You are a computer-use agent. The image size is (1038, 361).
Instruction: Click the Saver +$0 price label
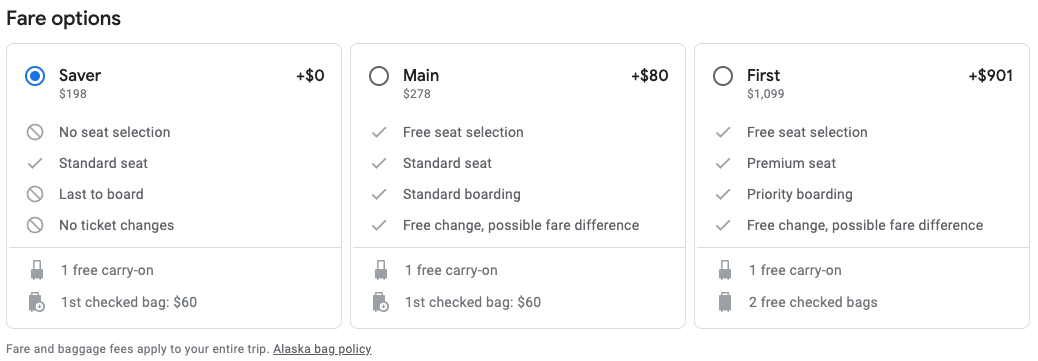[x=310, y=76]
